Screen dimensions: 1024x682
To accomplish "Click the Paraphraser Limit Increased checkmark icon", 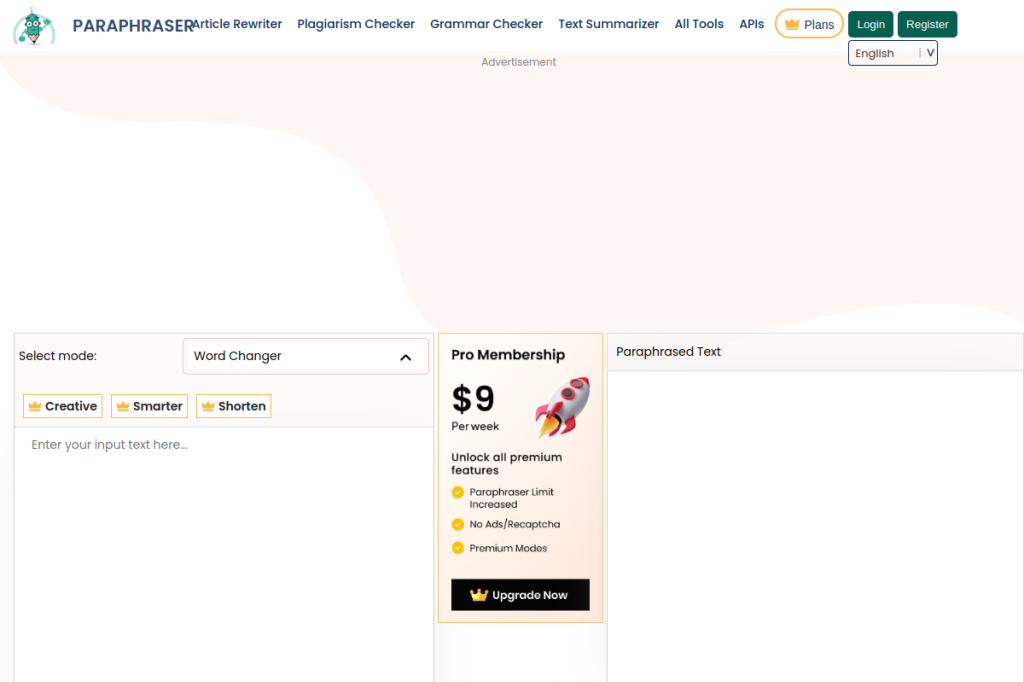I will [x=458, y=492].
